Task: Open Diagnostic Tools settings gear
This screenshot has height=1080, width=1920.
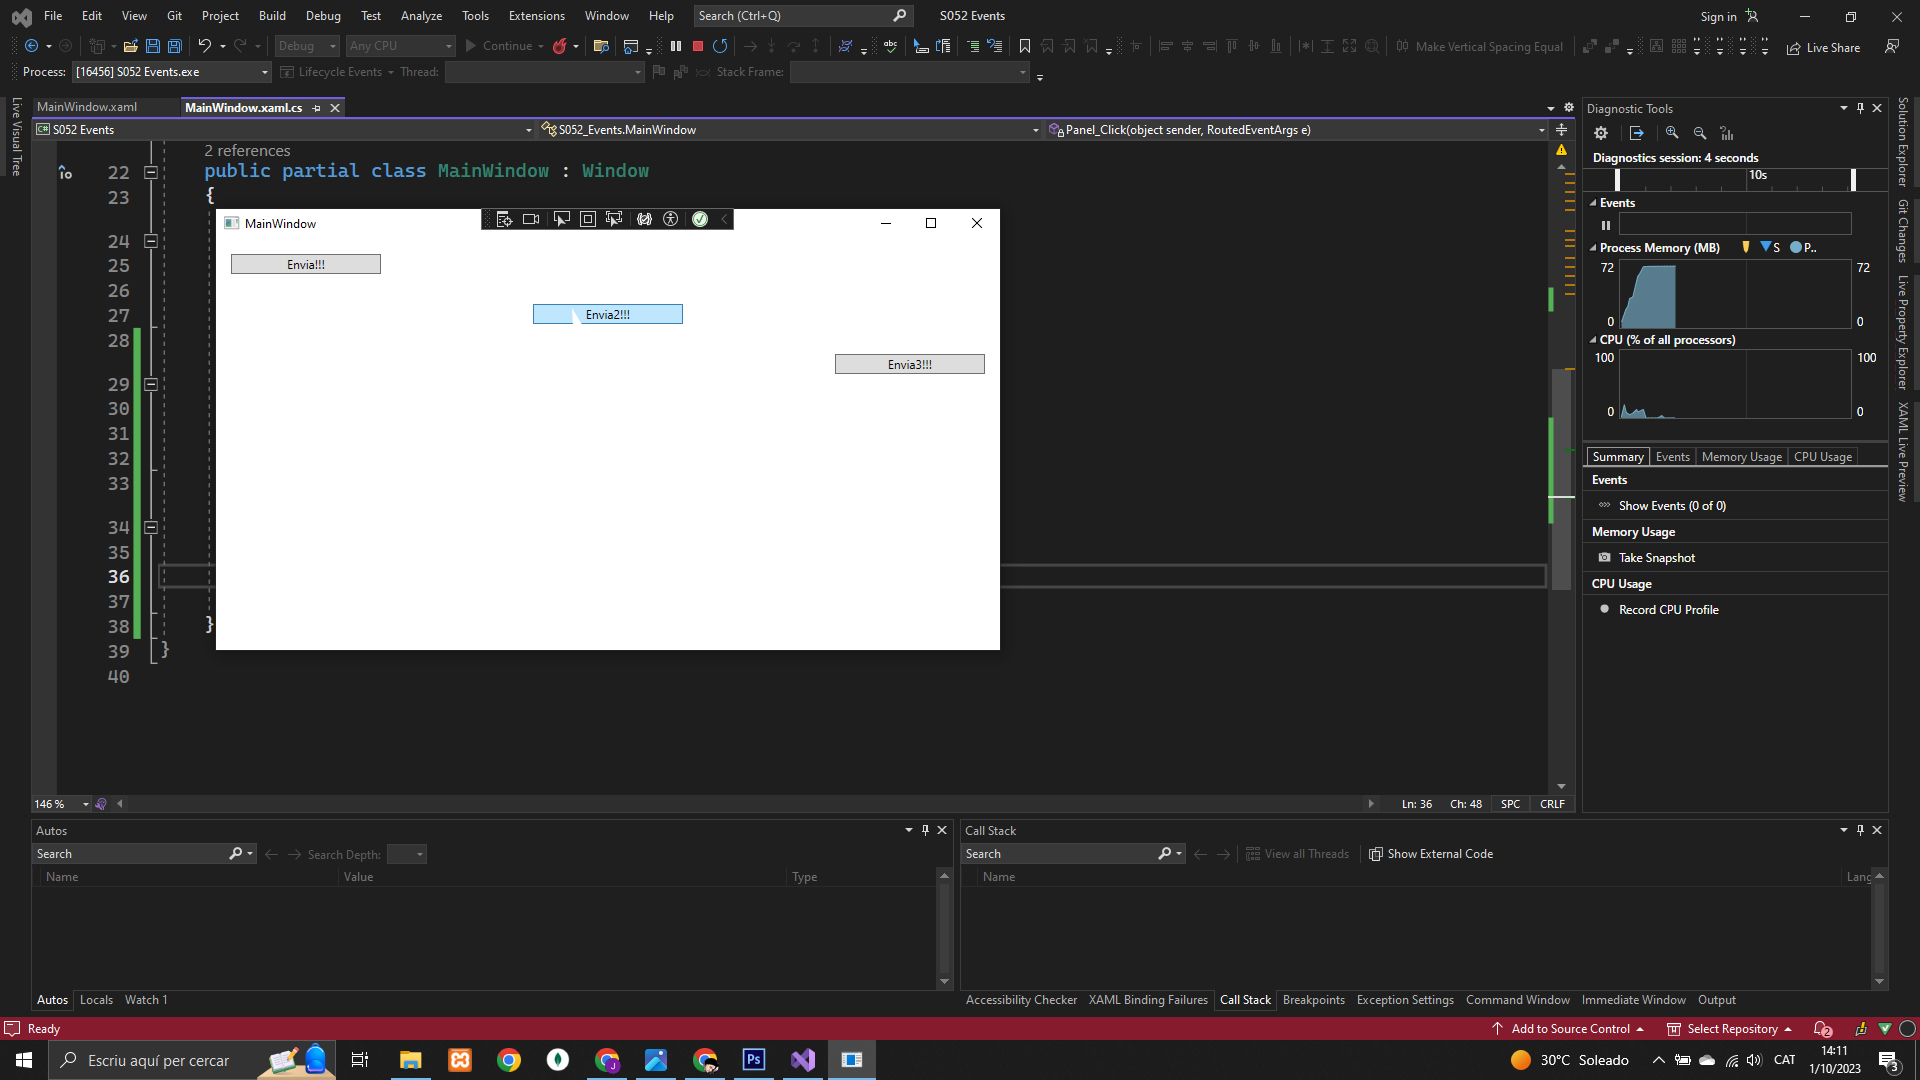Action: 1601,133
